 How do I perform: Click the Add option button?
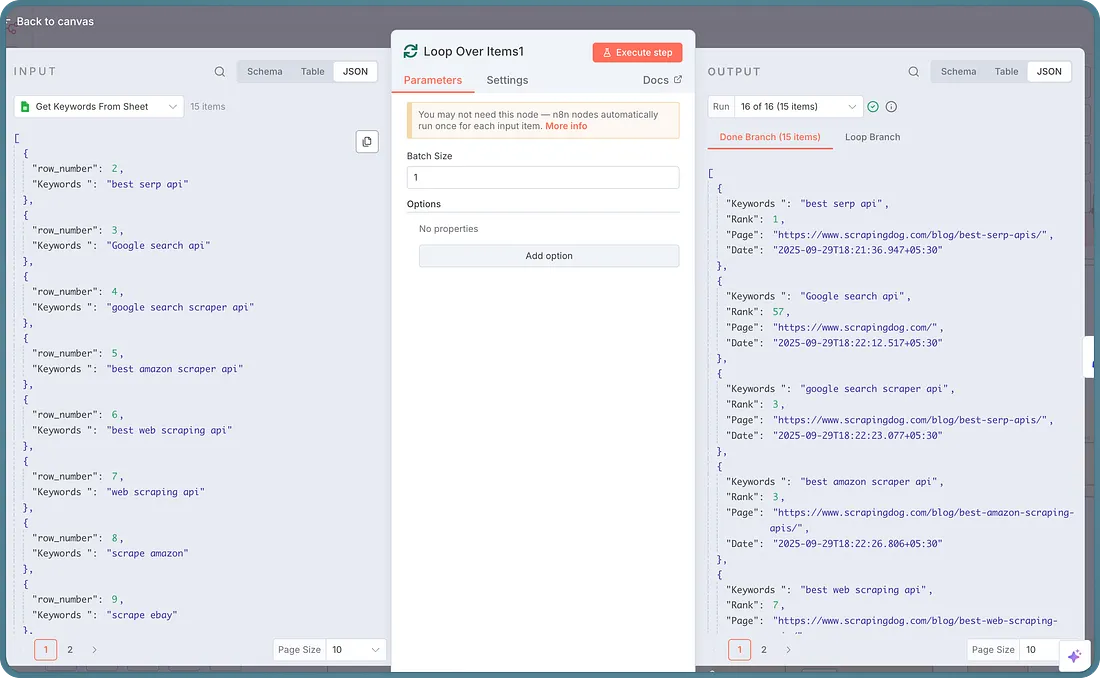[549, 256]
